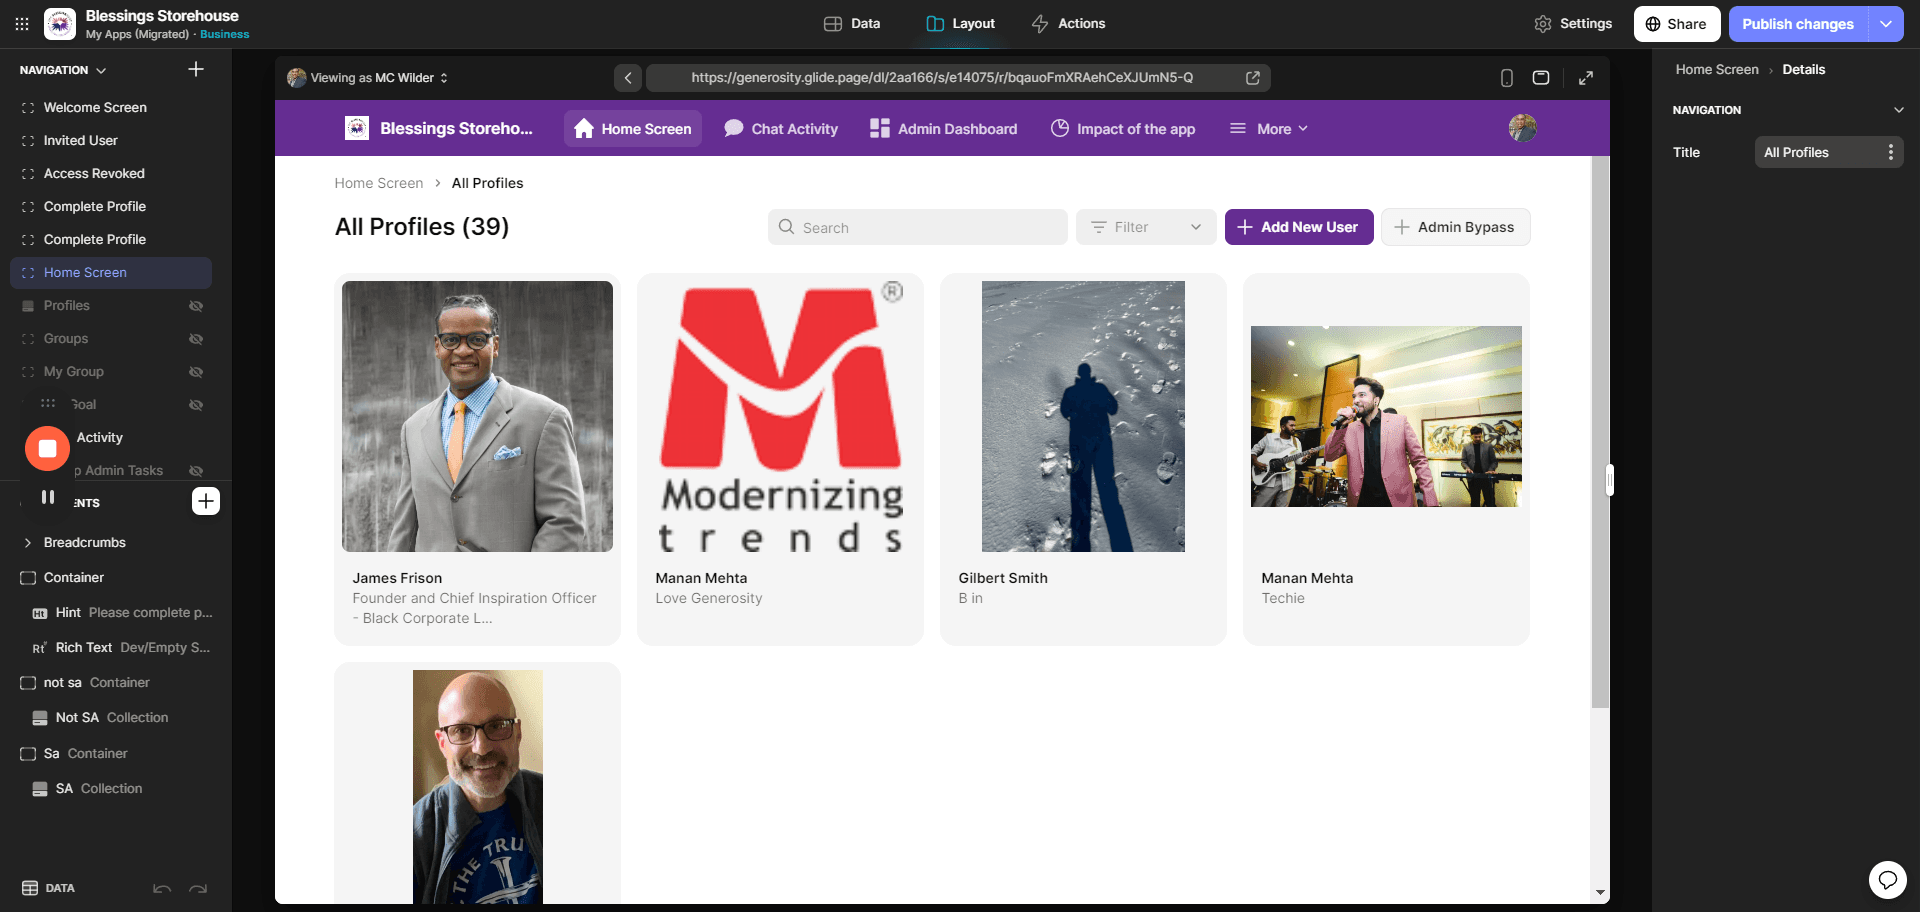Open the Admin Dashboard app tab

[943, 129]
